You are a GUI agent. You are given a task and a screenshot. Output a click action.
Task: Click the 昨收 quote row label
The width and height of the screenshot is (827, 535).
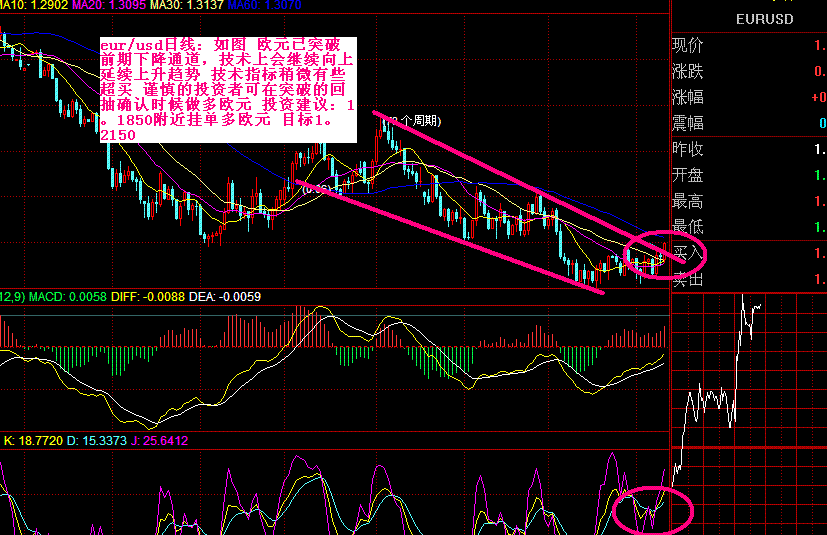pyautogui.click(x=688, y=149)
